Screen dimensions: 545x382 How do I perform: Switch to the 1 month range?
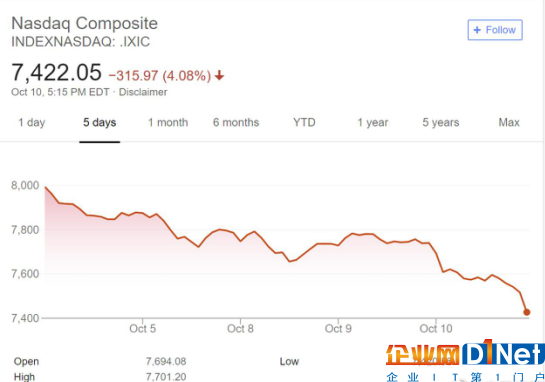coord(168,122)
